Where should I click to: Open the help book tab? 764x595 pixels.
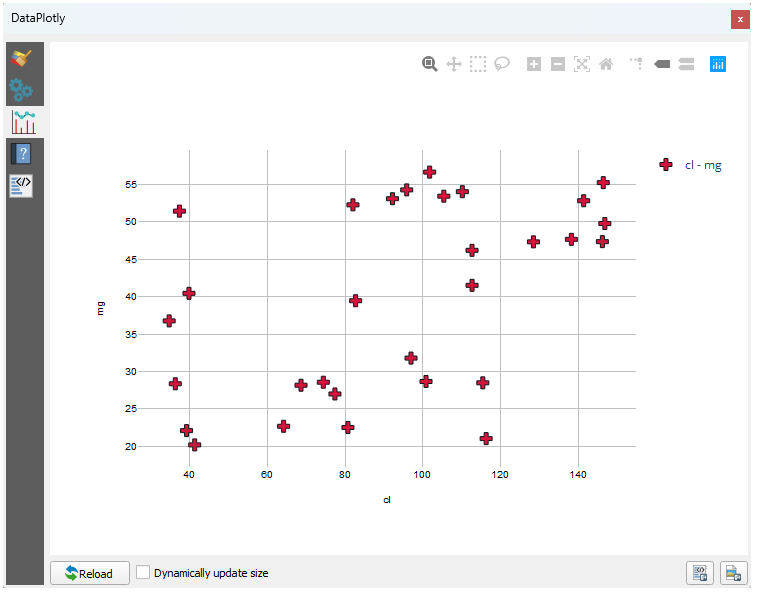22,154
